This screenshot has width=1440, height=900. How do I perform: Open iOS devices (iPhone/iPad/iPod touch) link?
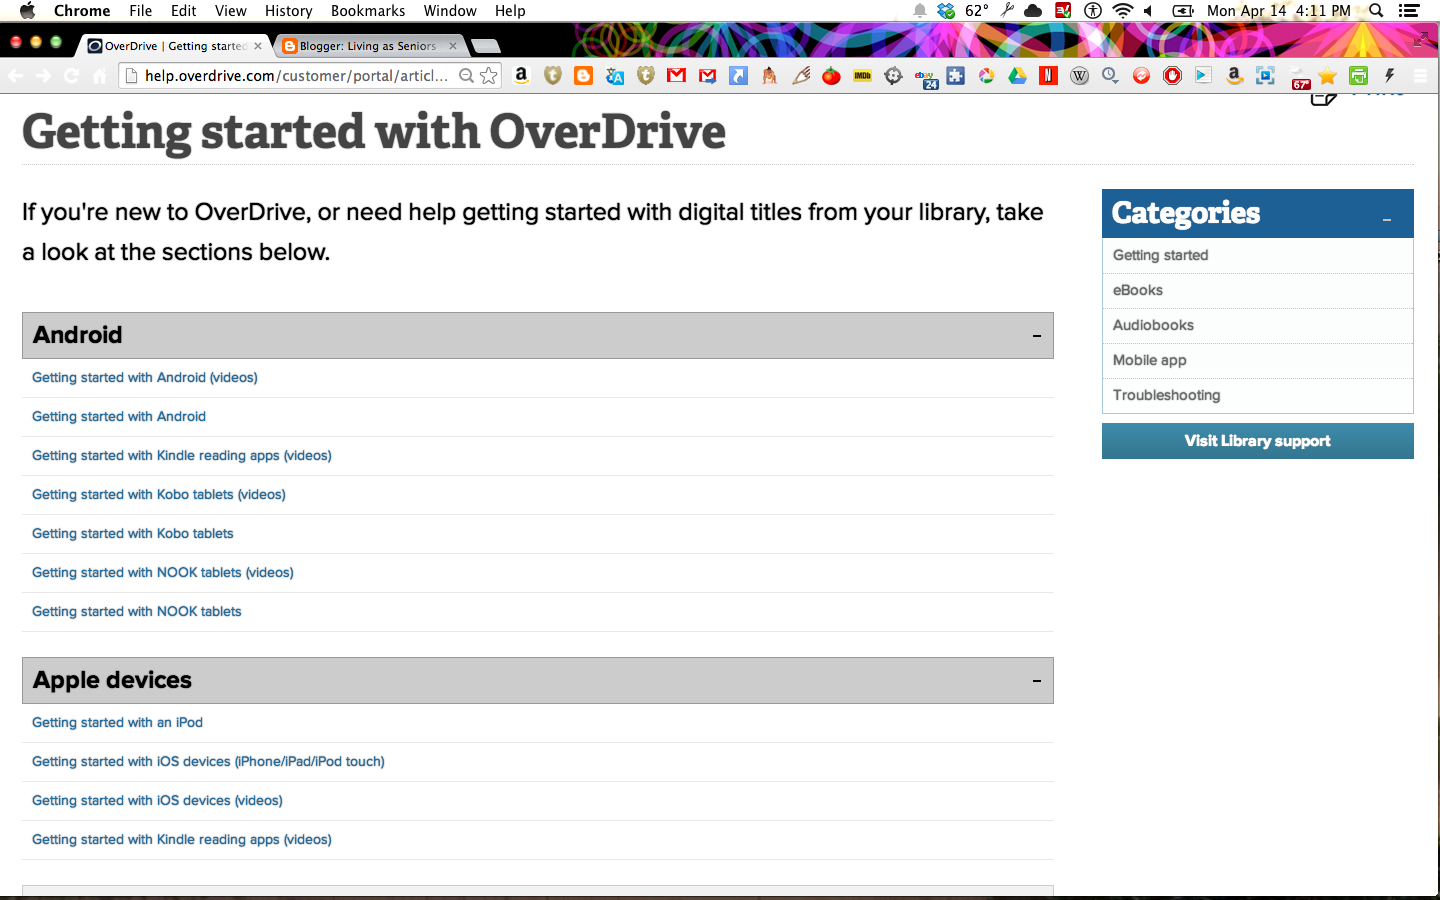208,762
